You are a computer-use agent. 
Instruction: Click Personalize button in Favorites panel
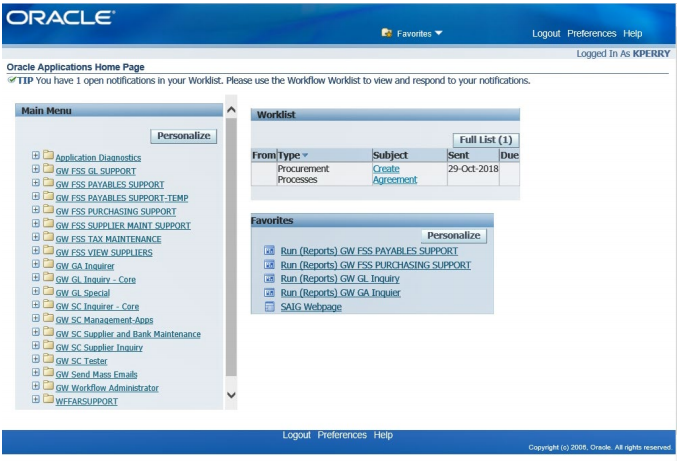(x=454, y=235)
